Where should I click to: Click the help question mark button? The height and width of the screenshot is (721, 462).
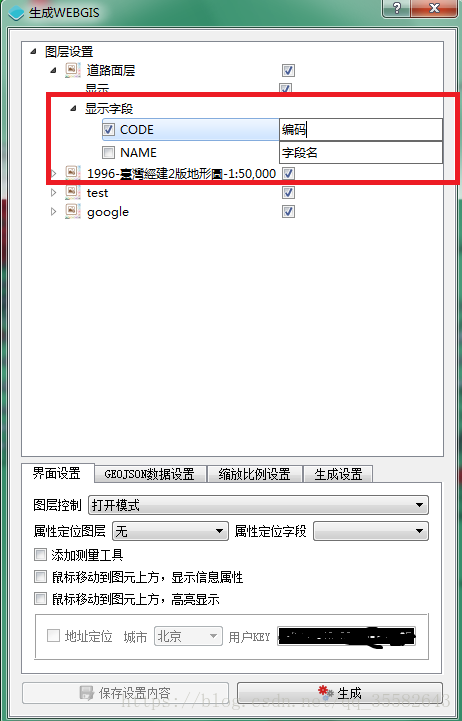point(396,8)
